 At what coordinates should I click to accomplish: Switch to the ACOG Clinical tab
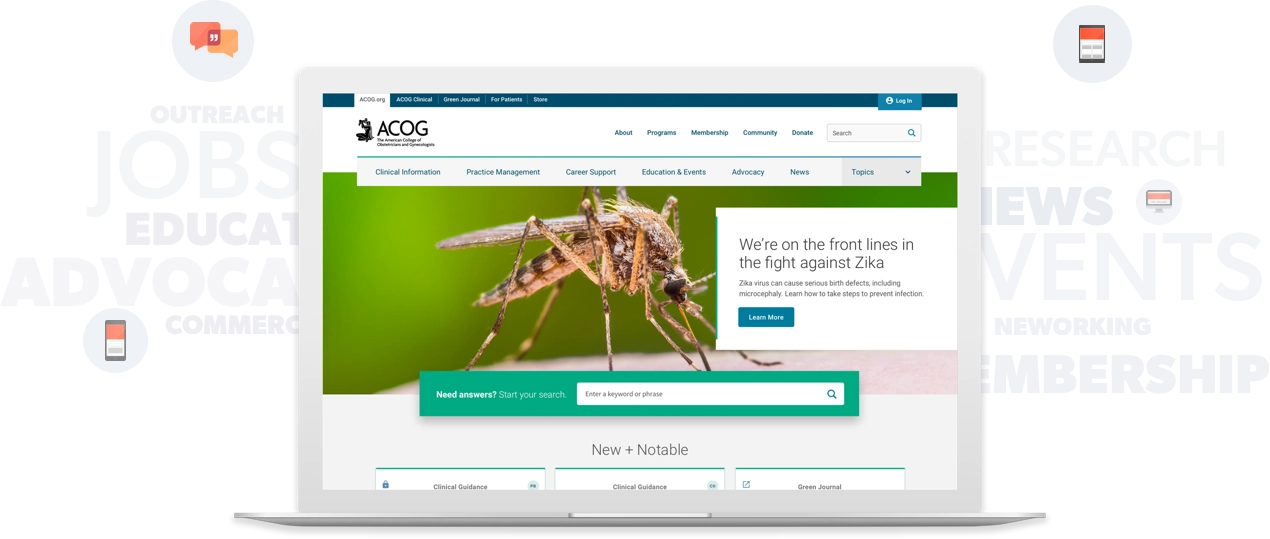point(414,100)
